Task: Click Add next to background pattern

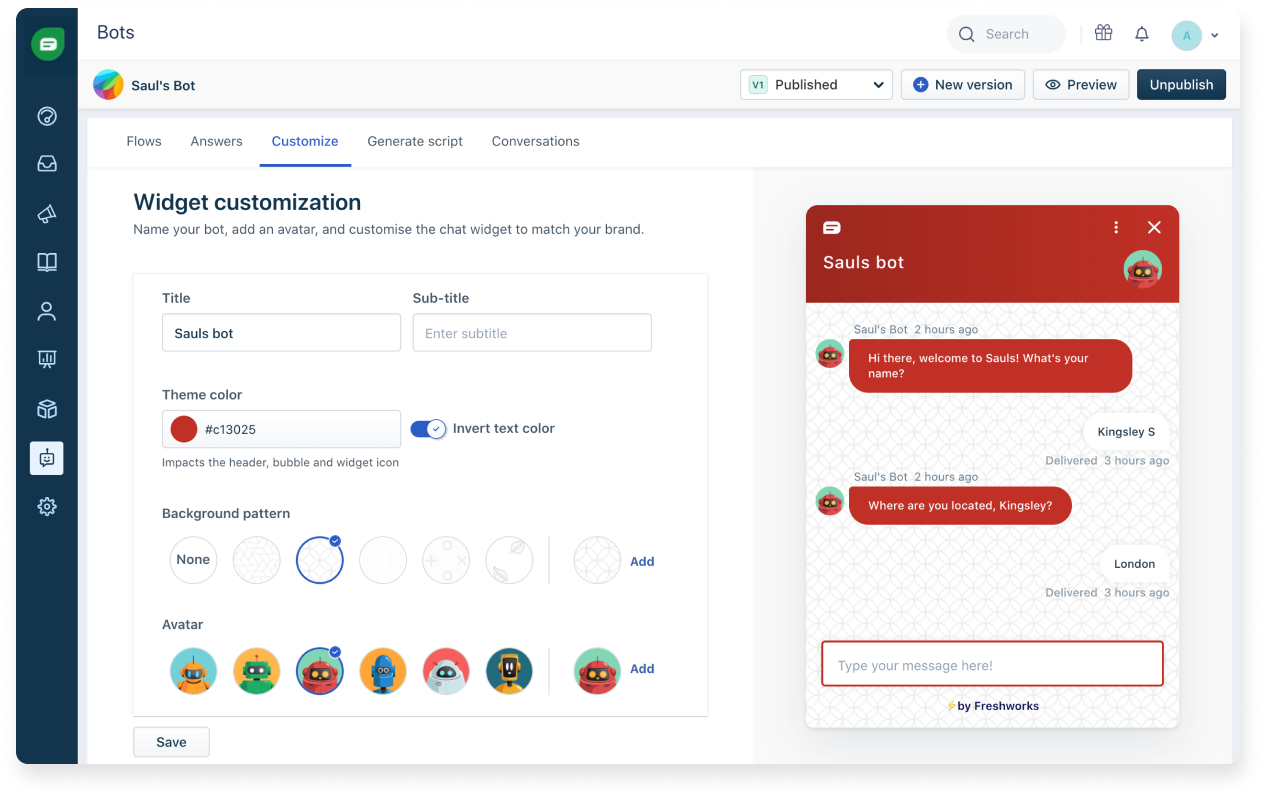Action: click(642, 561)
